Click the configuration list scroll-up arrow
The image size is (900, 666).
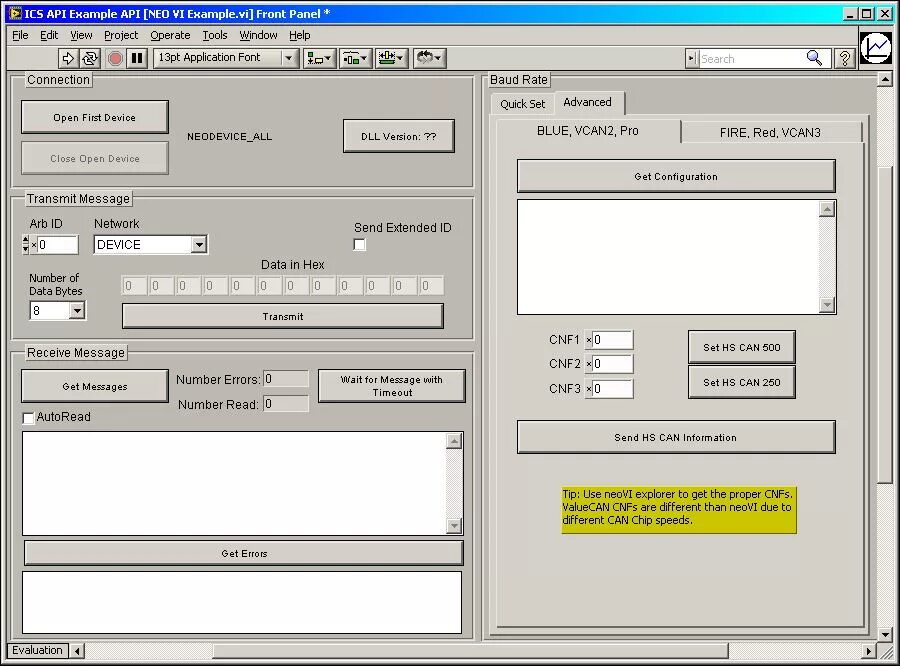pyautogui.click(x=827, y=210)
